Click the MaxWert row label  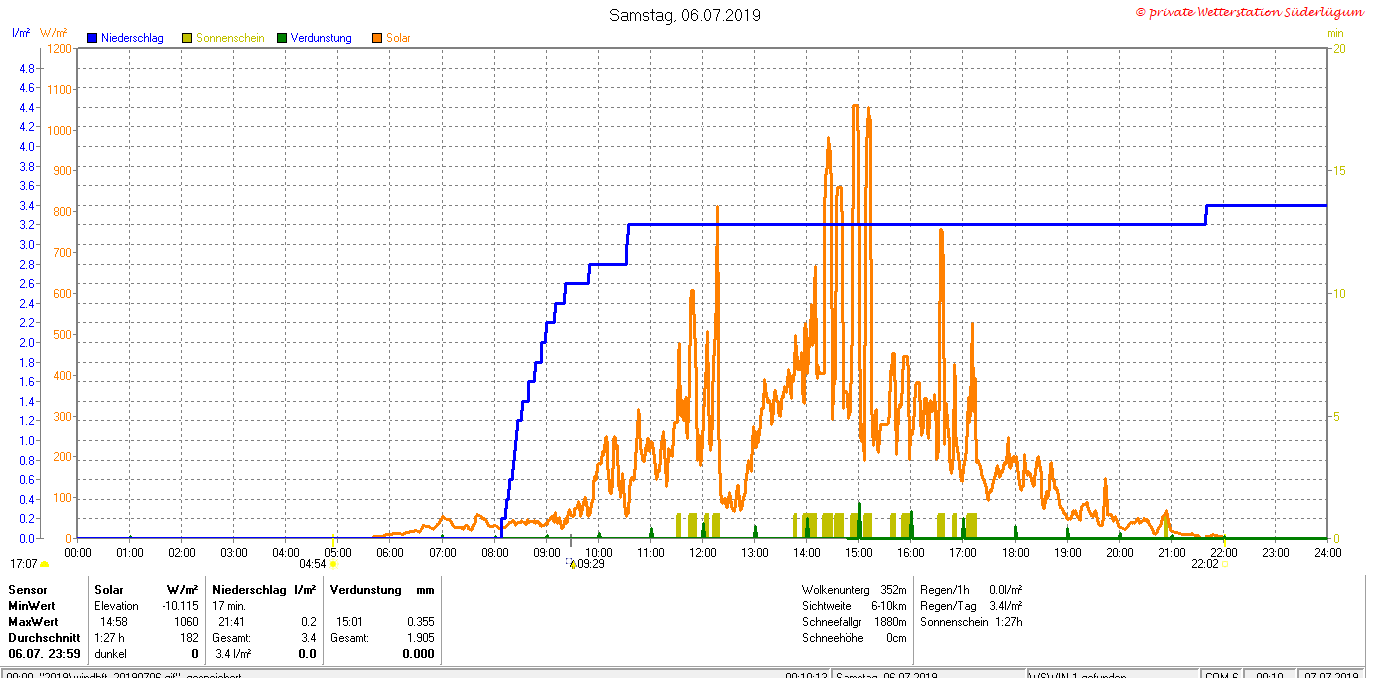[33, 622]
